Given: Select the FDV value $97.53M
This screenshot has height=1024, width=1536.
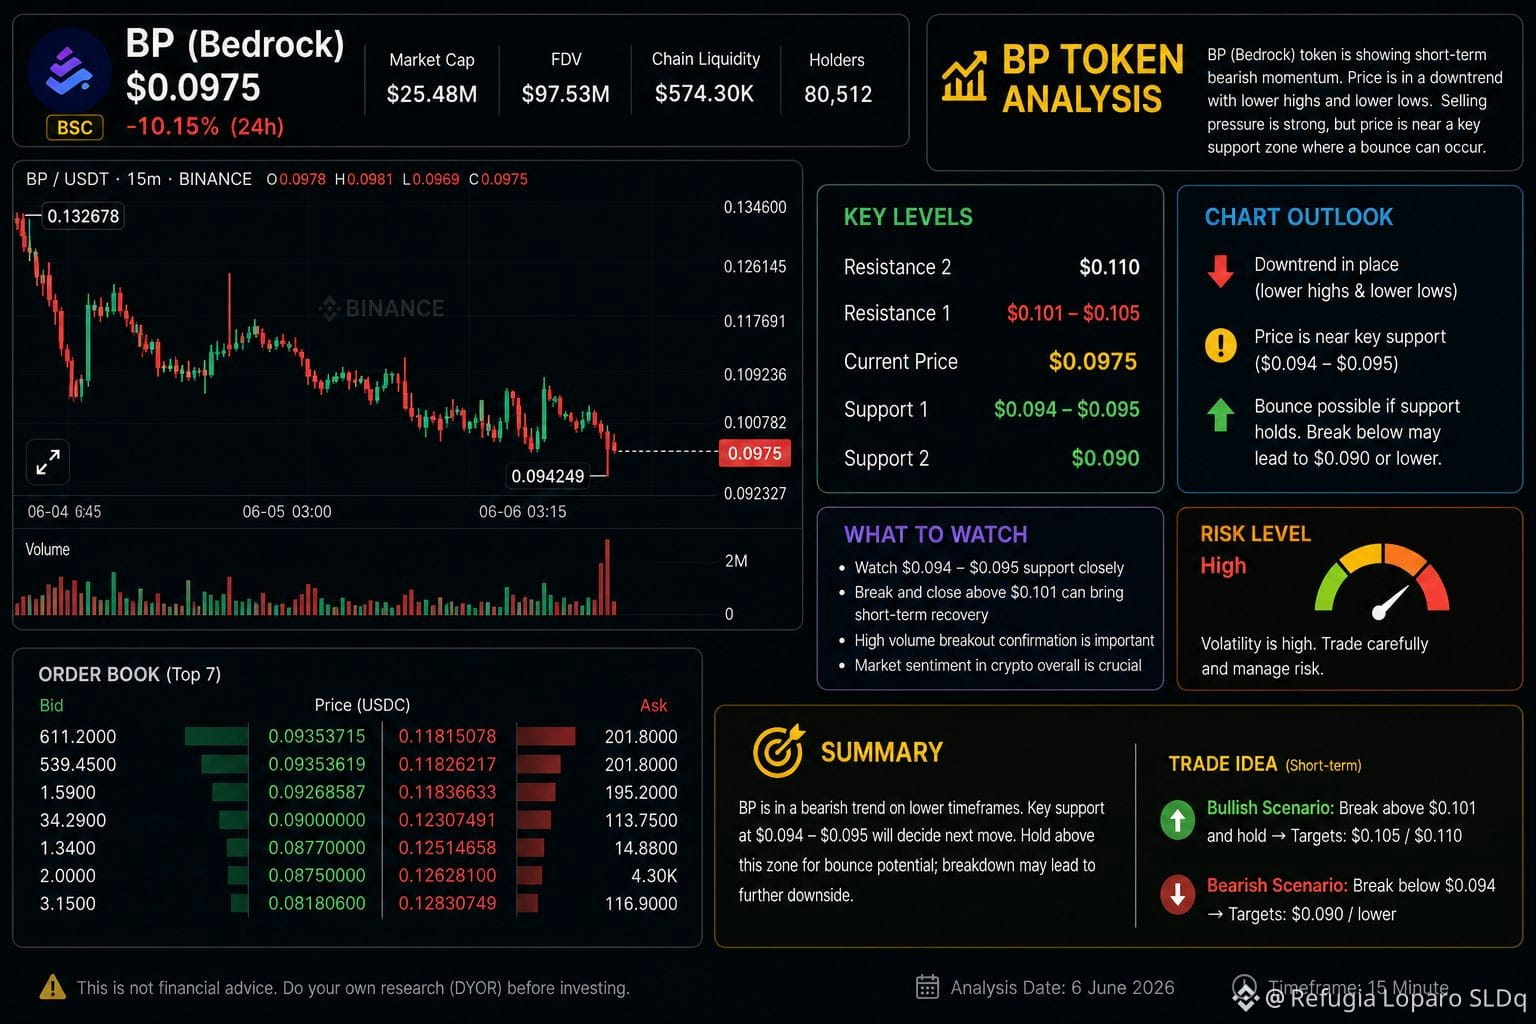Looking at the screenshot, I should coord(566,94).
